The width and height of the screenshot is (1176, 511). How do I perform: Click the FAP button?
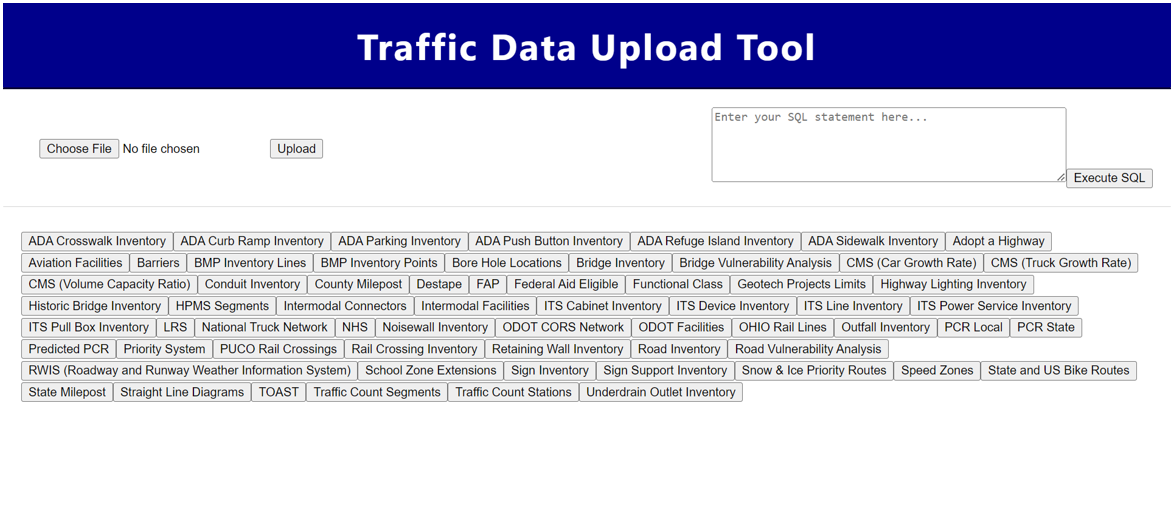point(488,284)
